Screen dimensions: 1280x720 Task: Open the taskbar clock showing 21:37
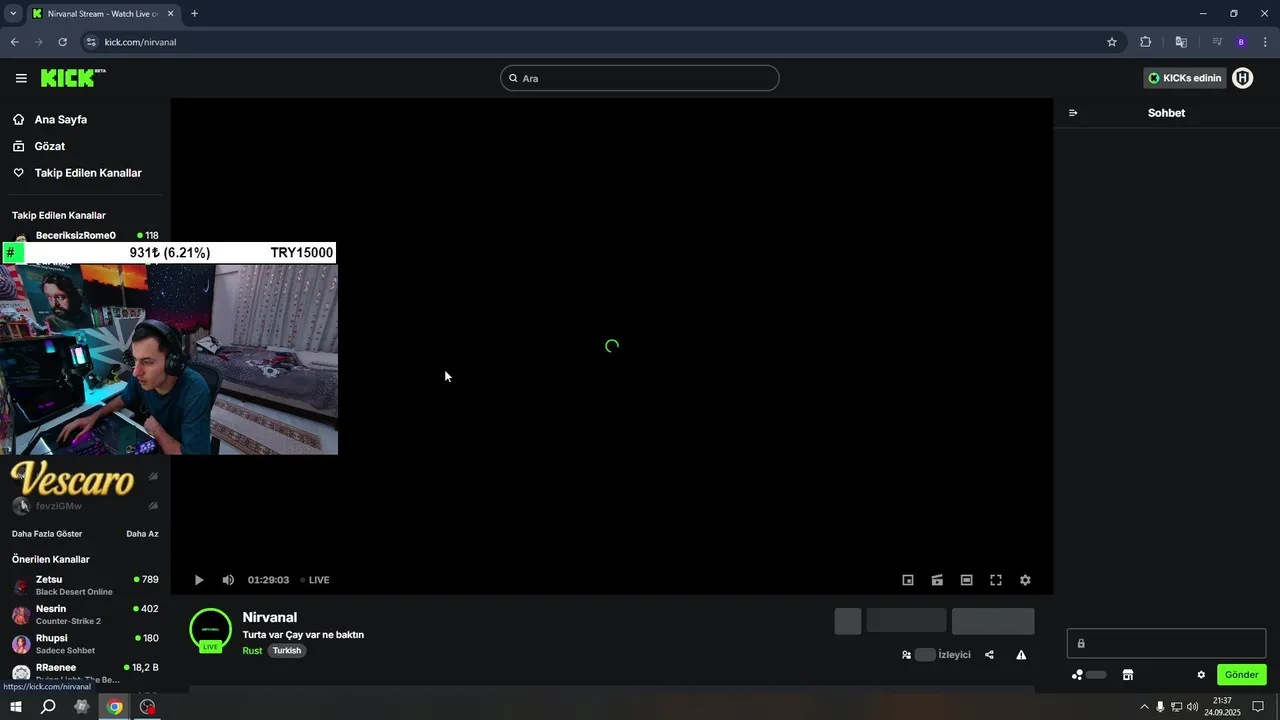tap(1222, 707)
